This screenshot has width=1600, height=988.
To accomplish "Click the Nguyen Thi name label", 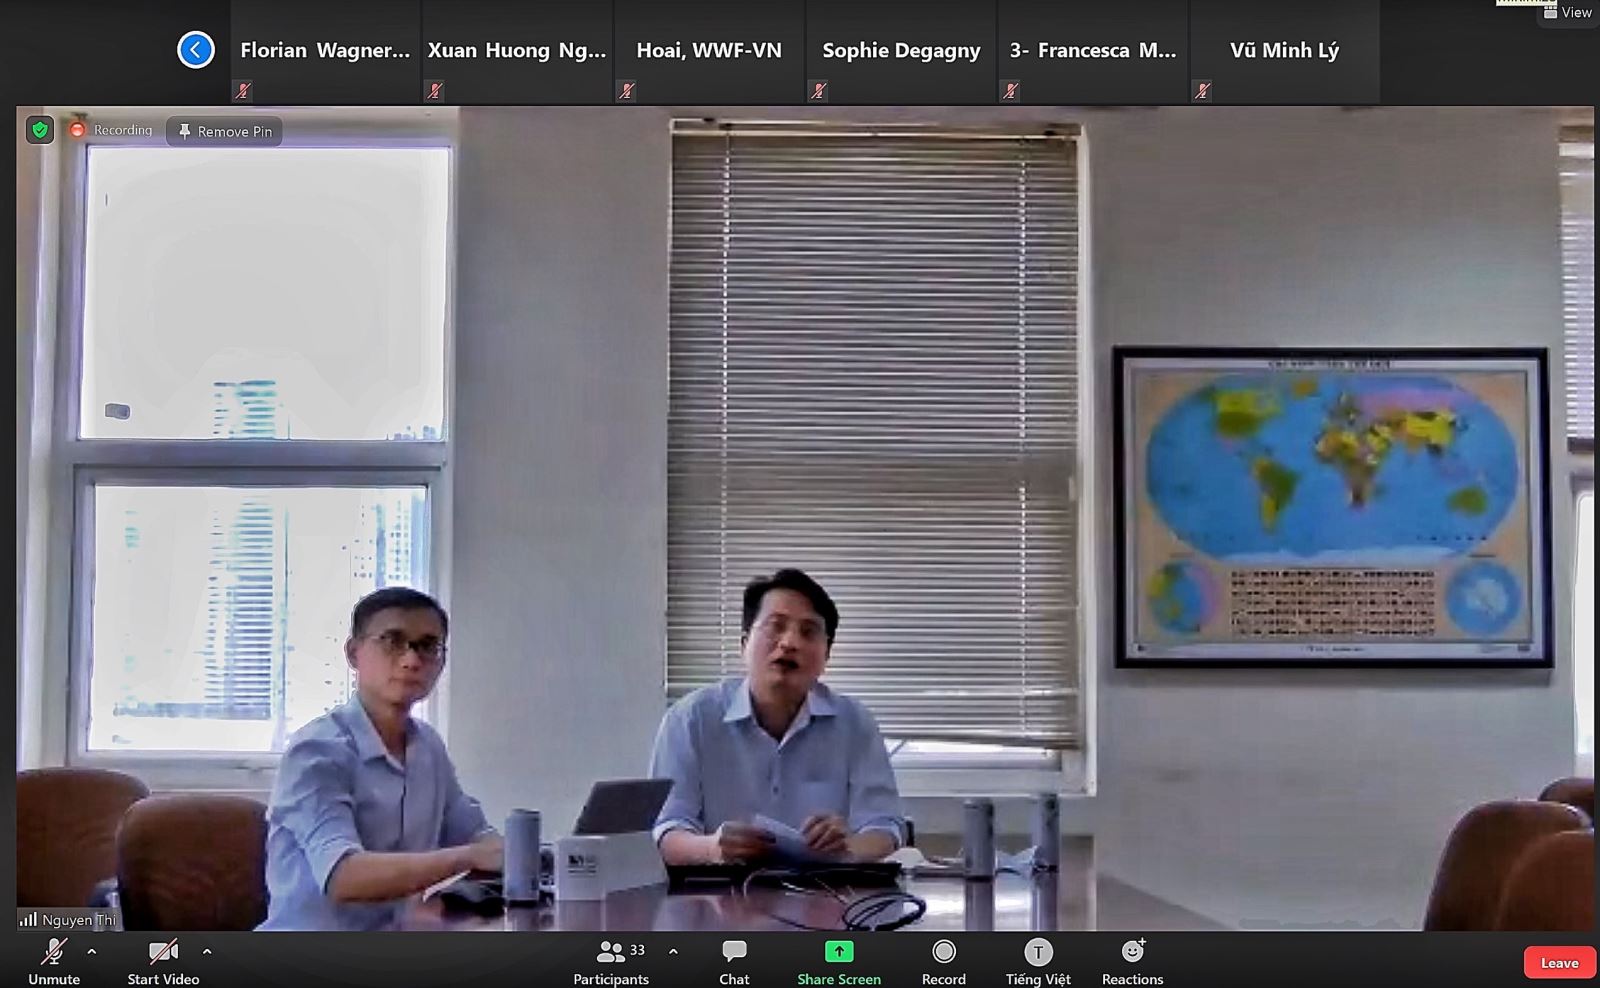I will click(79, 920).
